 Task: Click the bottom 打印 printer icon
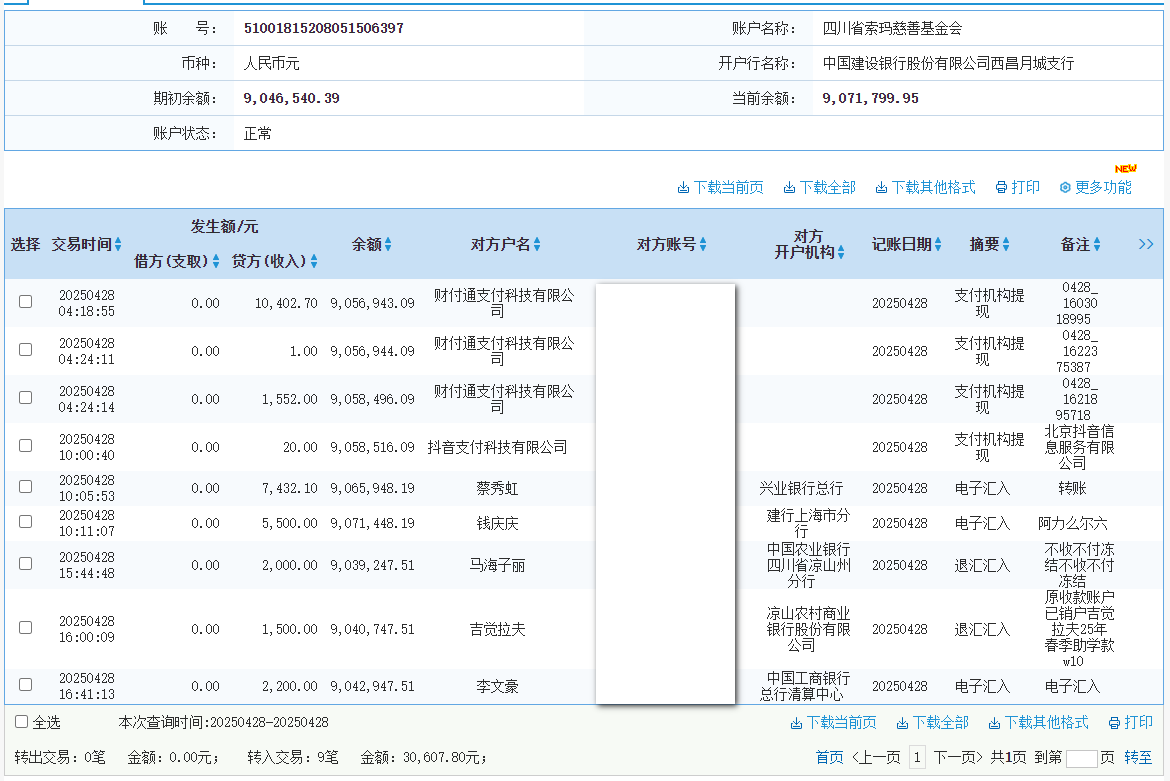click(x=1114, y=723)
